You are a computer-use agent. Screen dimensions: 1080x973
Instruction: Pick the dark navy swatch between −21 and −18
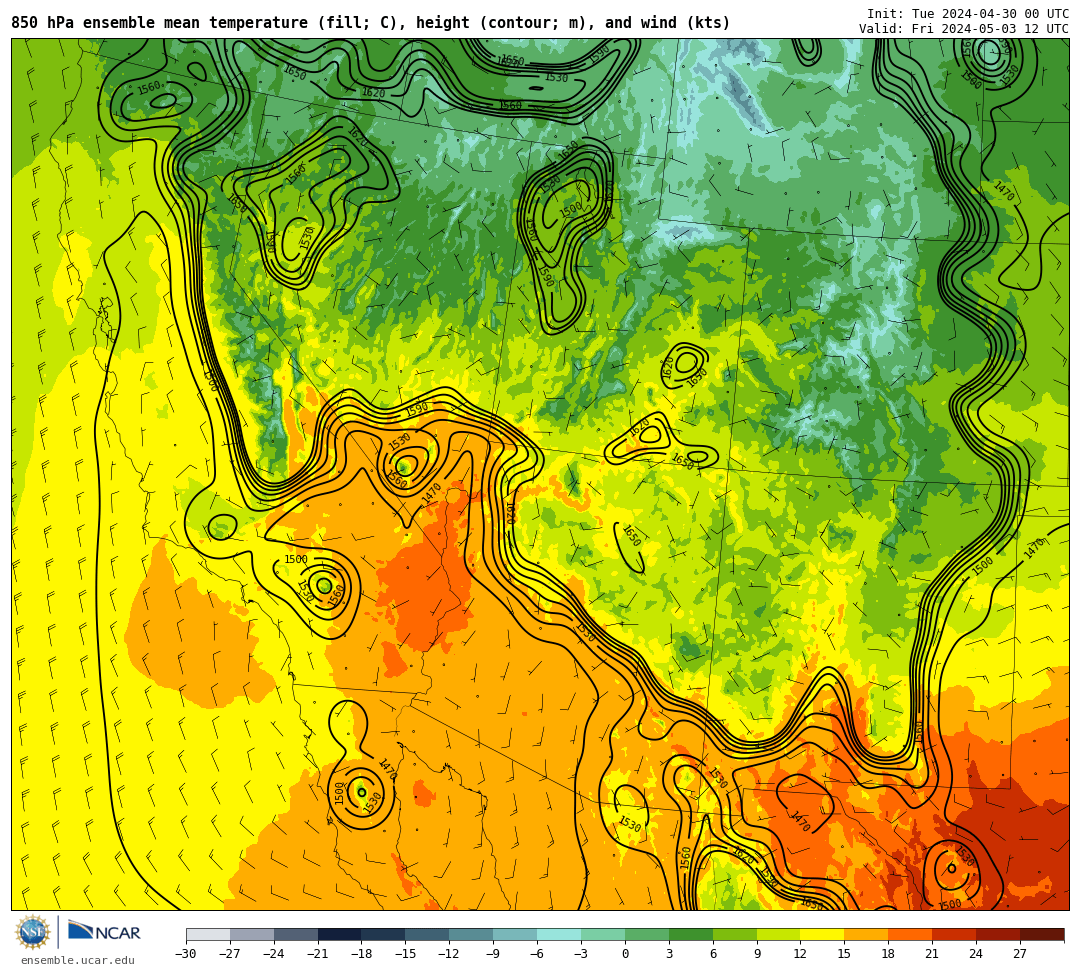340,934
